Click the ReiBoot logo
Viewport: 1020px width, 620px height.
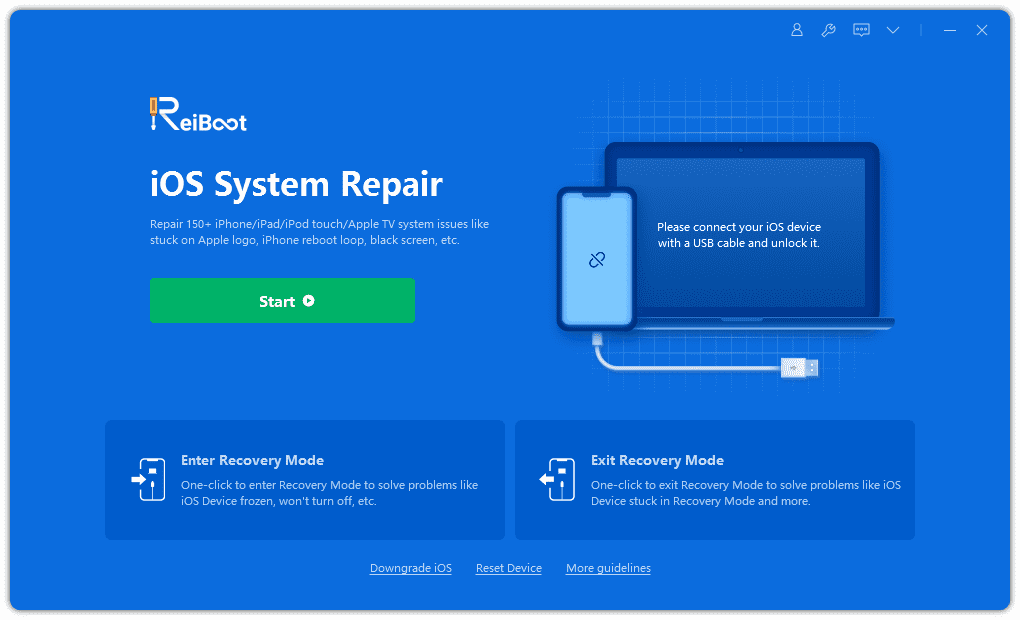tap(198, 115)
